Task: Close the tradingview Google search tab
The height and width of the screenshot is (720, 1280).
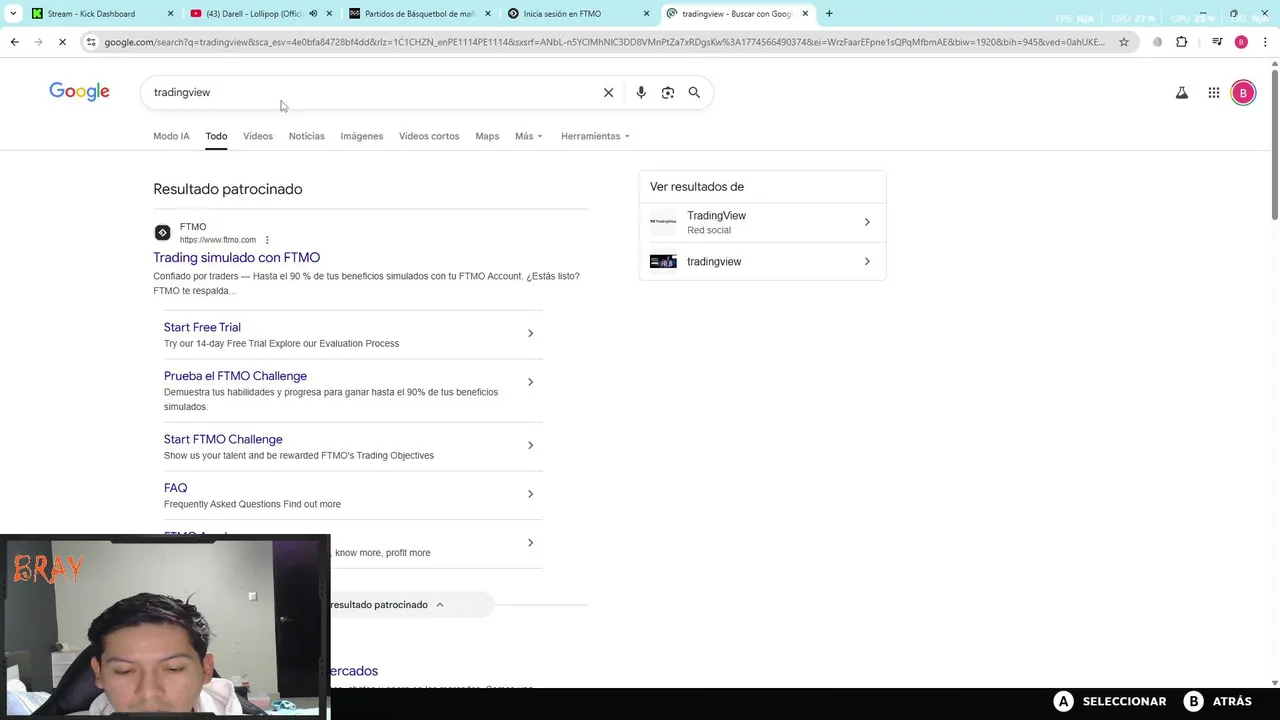Action: [x=805, y=14]
